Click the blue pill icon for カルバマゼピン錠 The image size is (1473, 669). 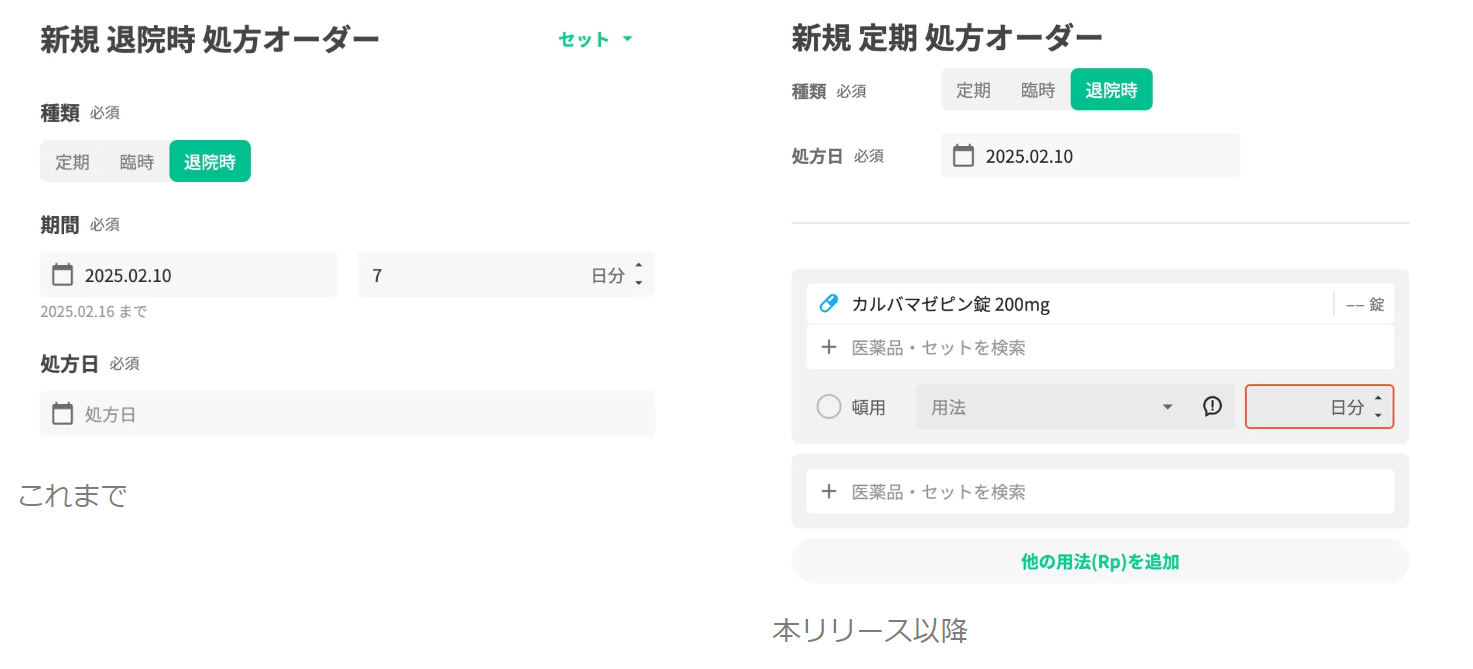828,304
